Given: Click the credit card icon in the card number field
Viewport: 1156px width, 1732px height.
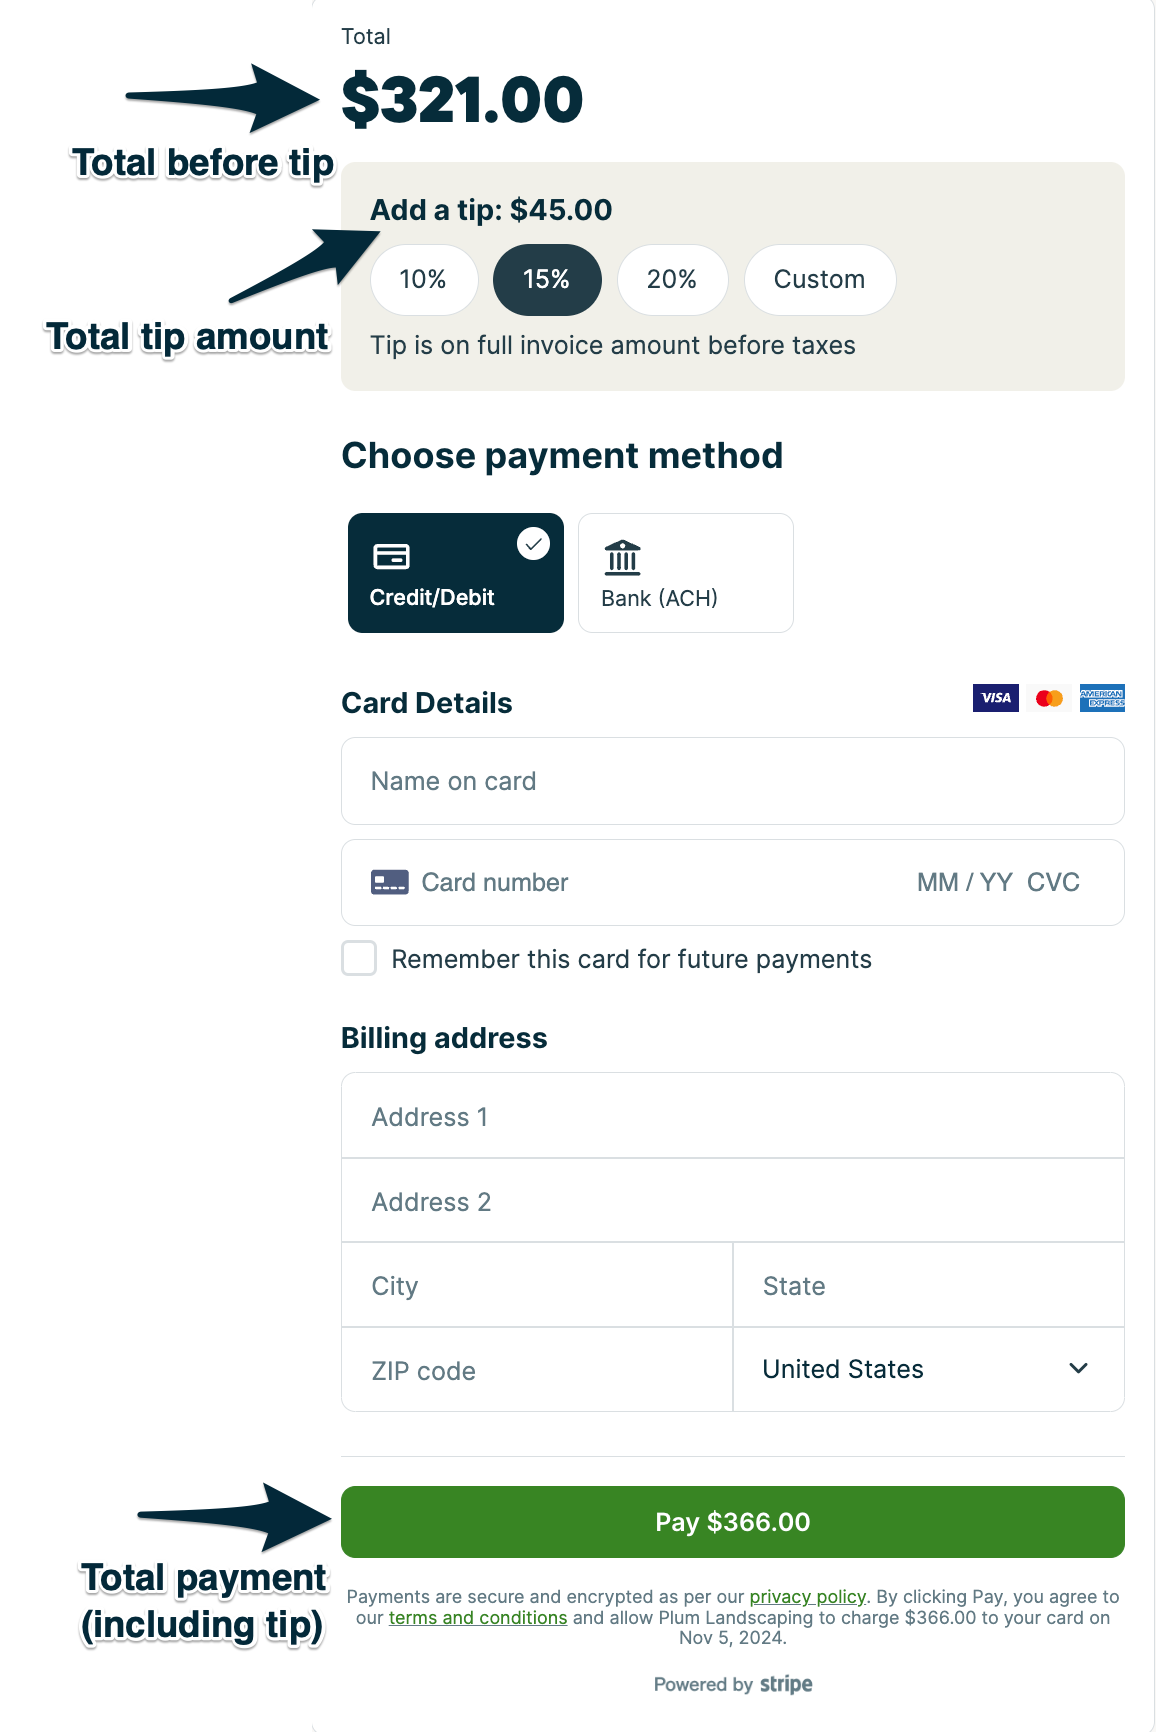Looking at the screenshot, I should tap(390, 882).
